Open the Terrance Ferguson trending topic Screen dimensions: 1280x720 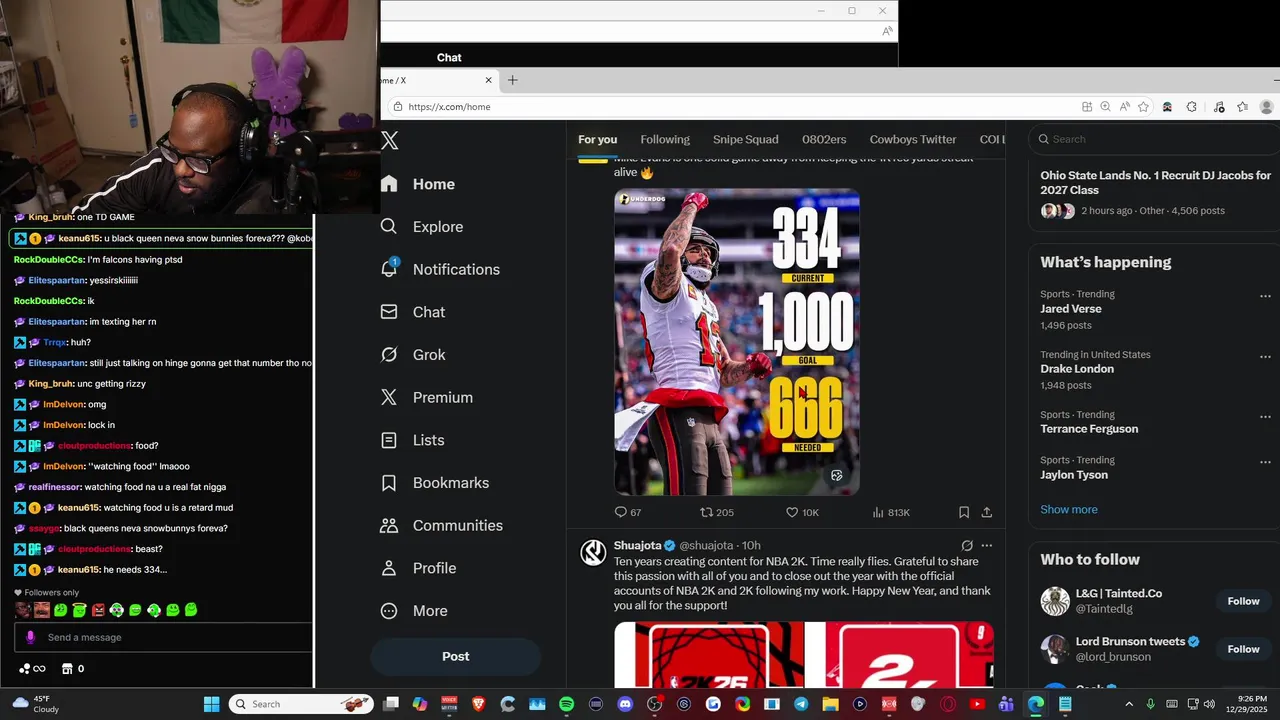[x=1089, y=429]
